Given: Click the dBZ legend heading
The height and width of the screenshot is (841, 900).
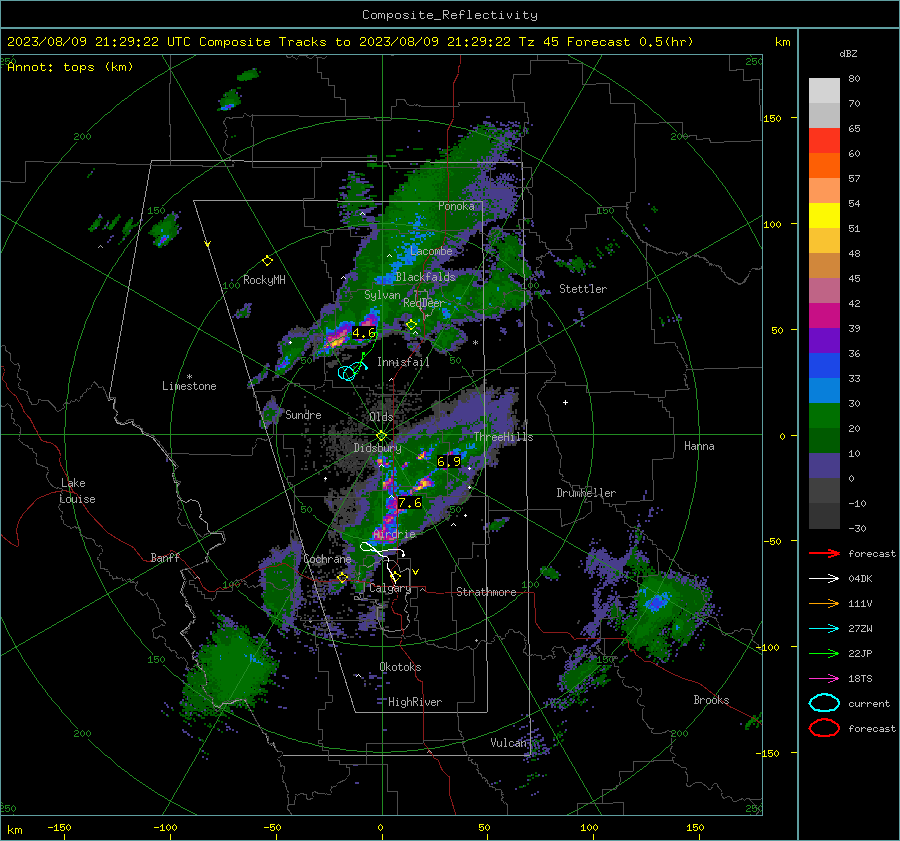Looking at the screenshot, I should pyautogui.click(x=848, y=53).
